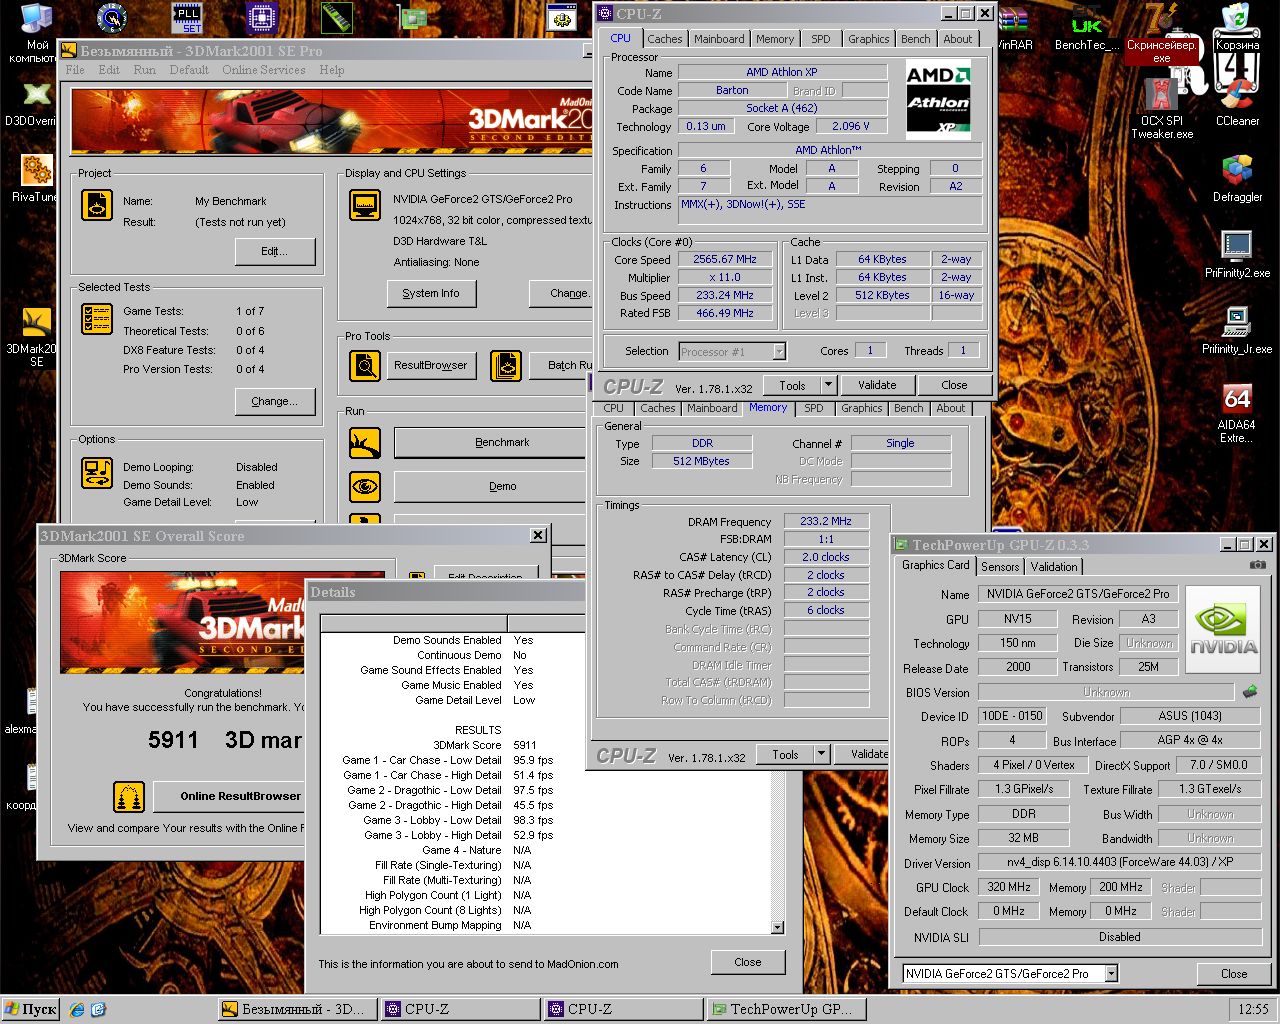
Task: Switch to the Sensors tab in GPU-Z
Action: click(1000, 566)
